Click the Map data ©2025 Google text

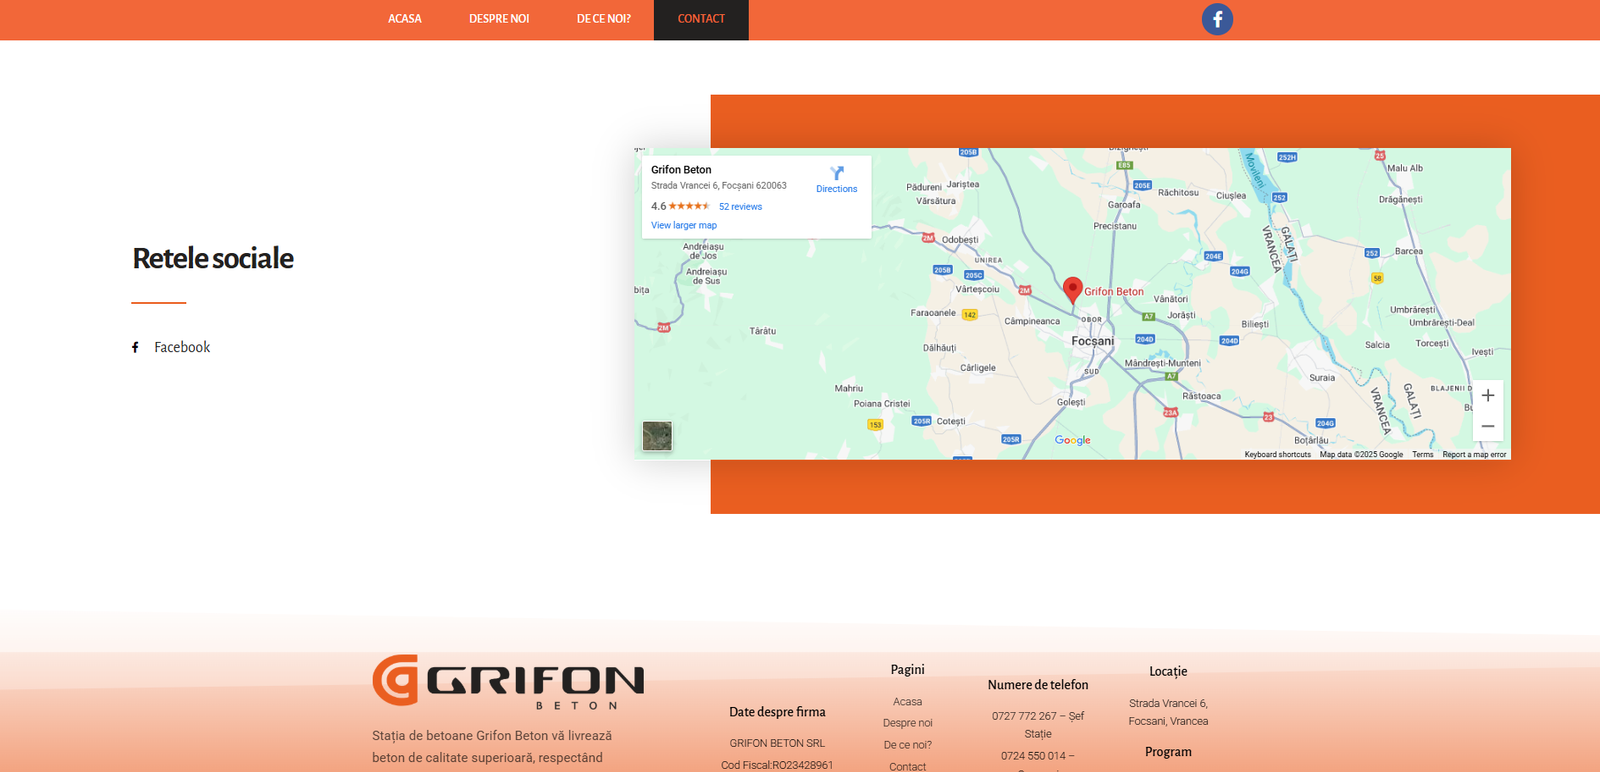click(1361, 455)
